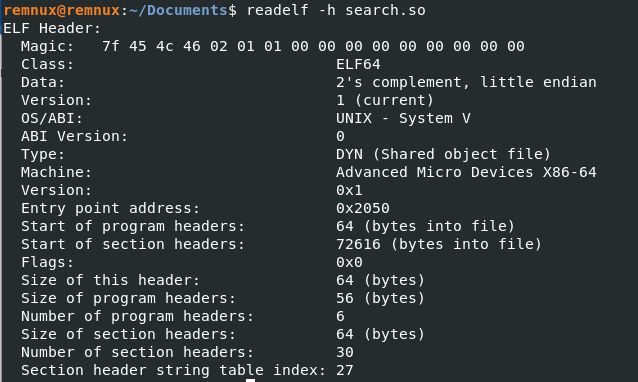Screen dimensions: 638x382
Task: Click the remnux@remnux prompt username text
Action: 62,10
